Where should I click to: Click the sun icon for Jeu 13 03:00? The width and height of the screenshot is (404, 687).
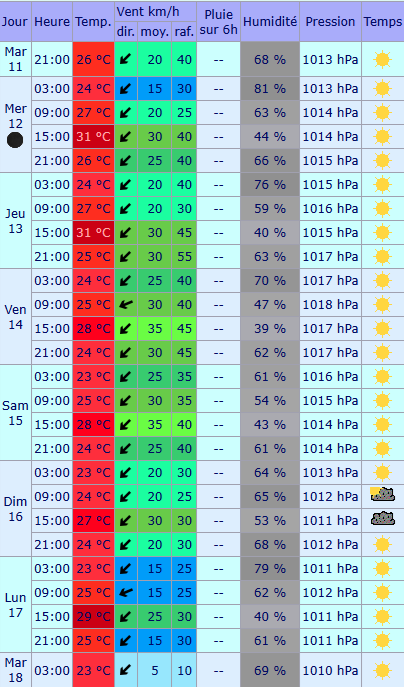click(382, 184)
